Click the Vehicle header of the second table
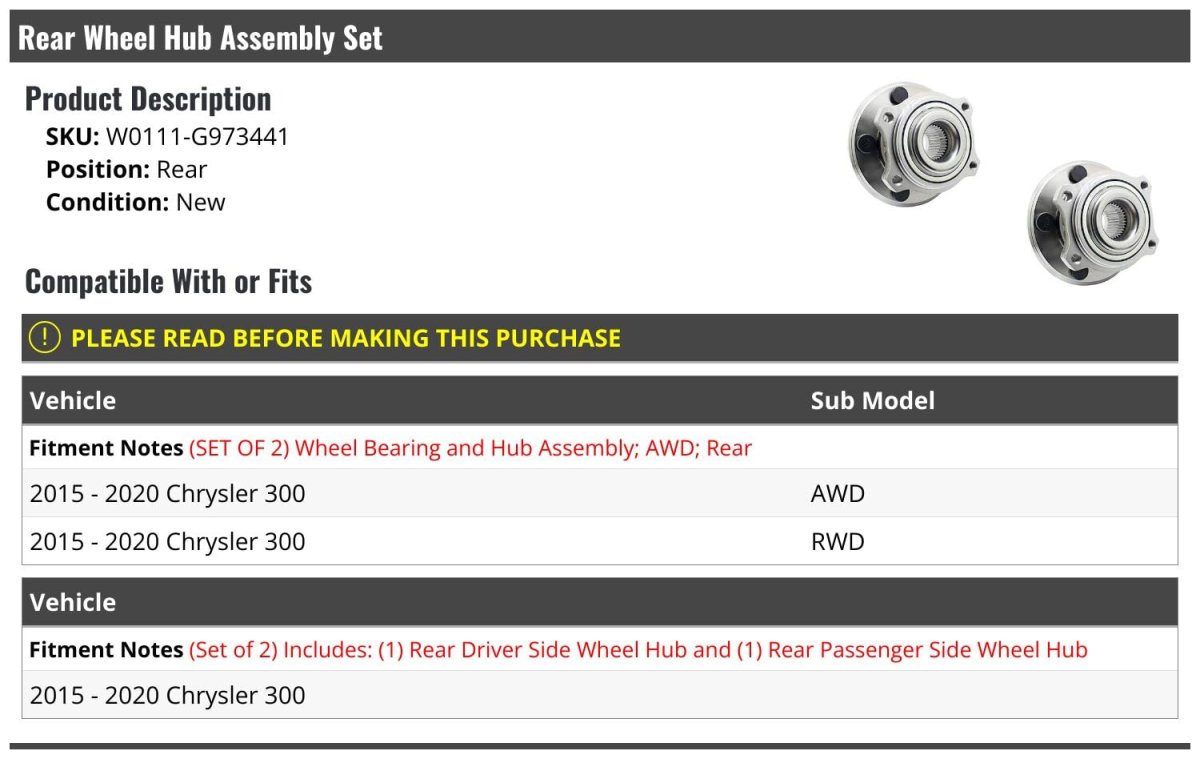 (73, 603)
